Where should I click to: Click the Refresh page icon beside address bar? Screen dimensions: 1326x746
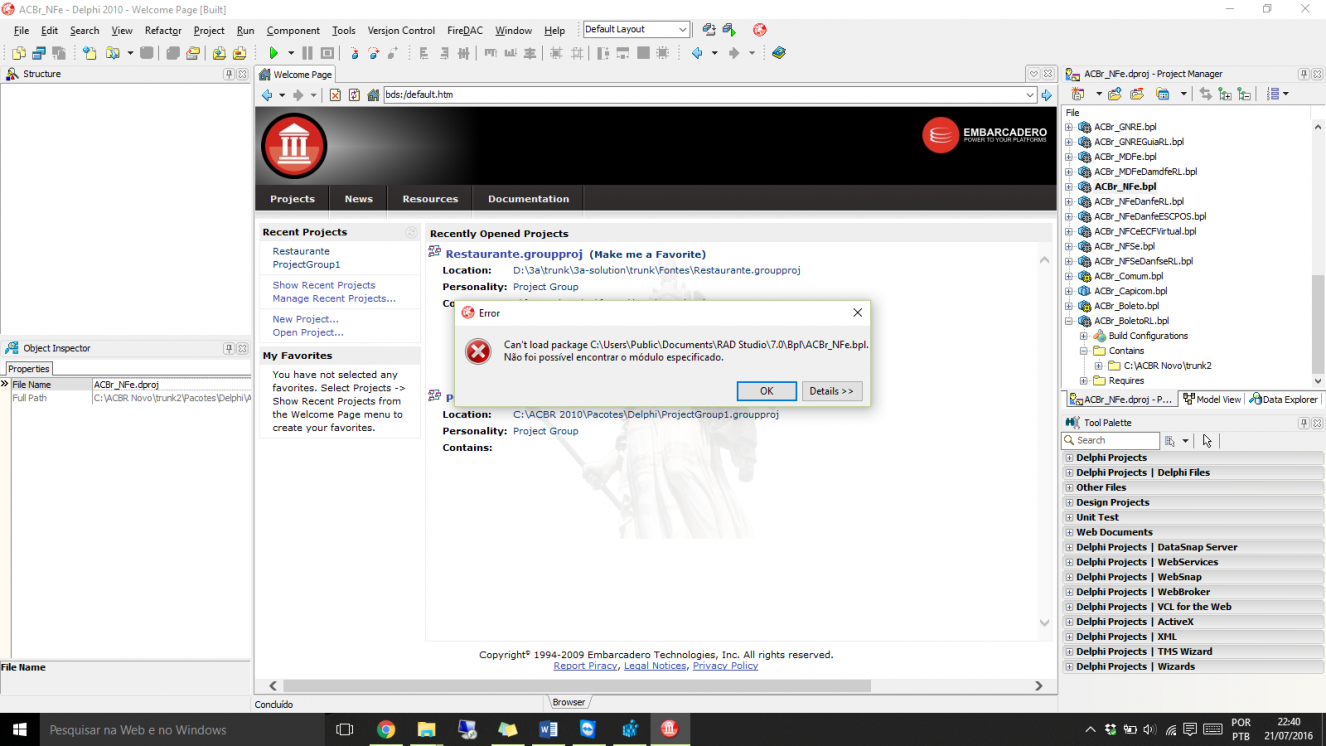[x=354, y=95]
